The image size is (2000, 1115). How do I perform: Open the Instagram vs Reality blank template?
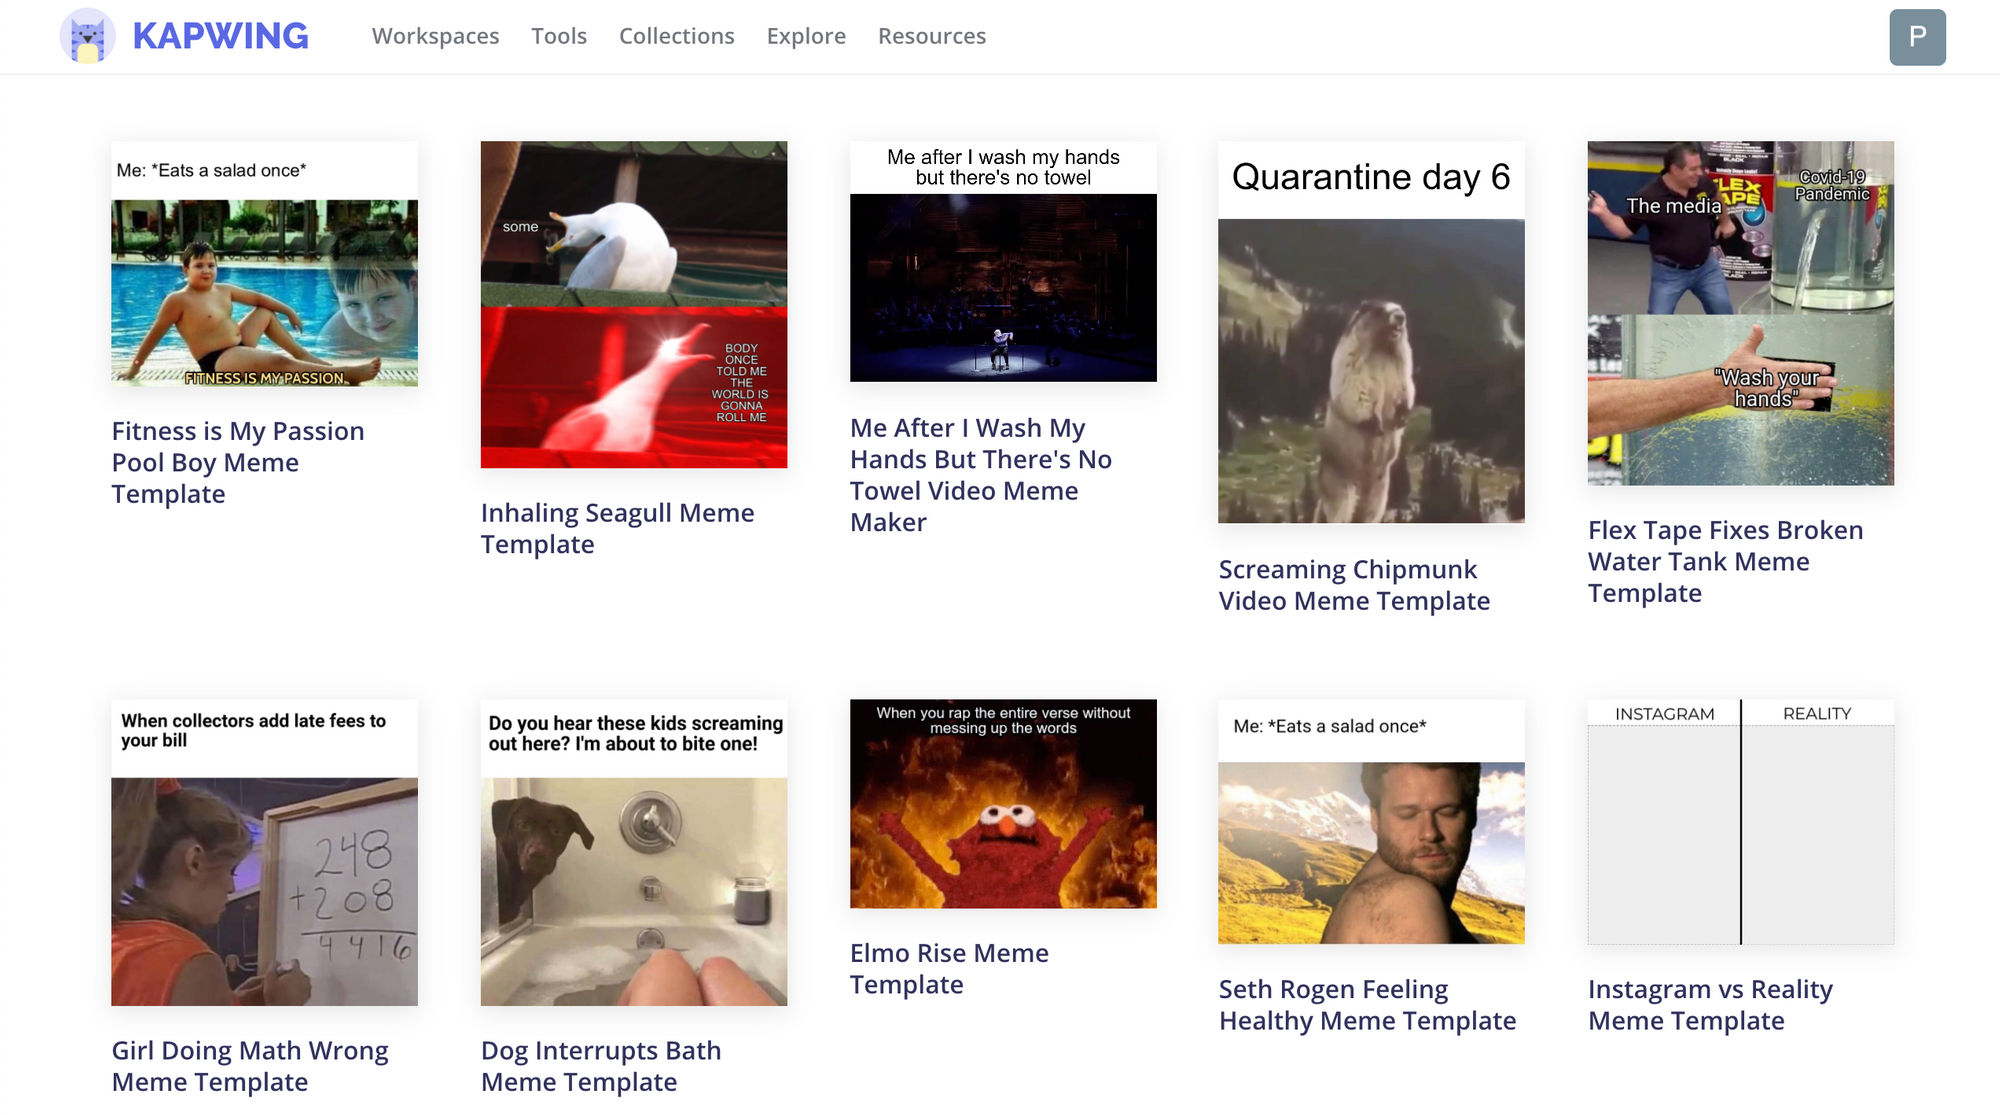tap(1740, 821)
